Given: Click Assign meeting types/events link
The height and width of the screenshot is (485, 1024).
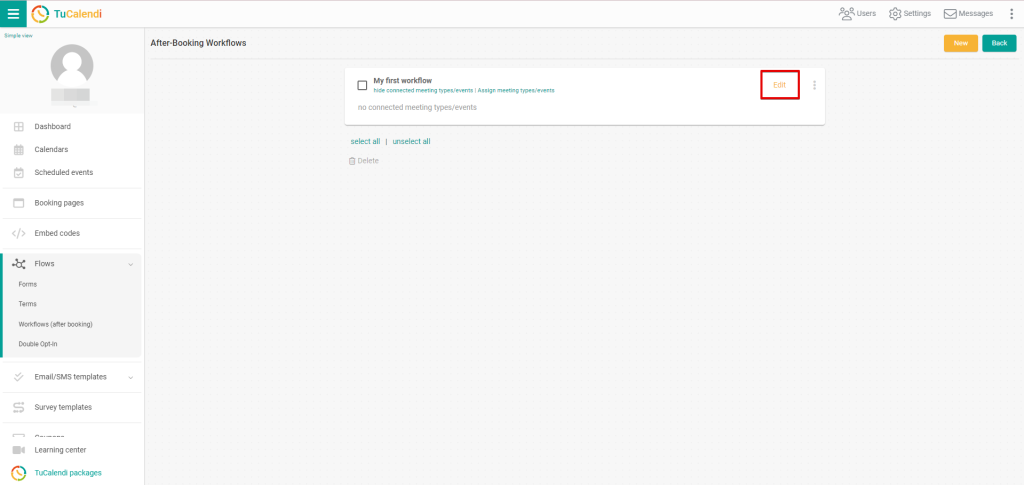Looking at the screenshot, I should [516, 90].
